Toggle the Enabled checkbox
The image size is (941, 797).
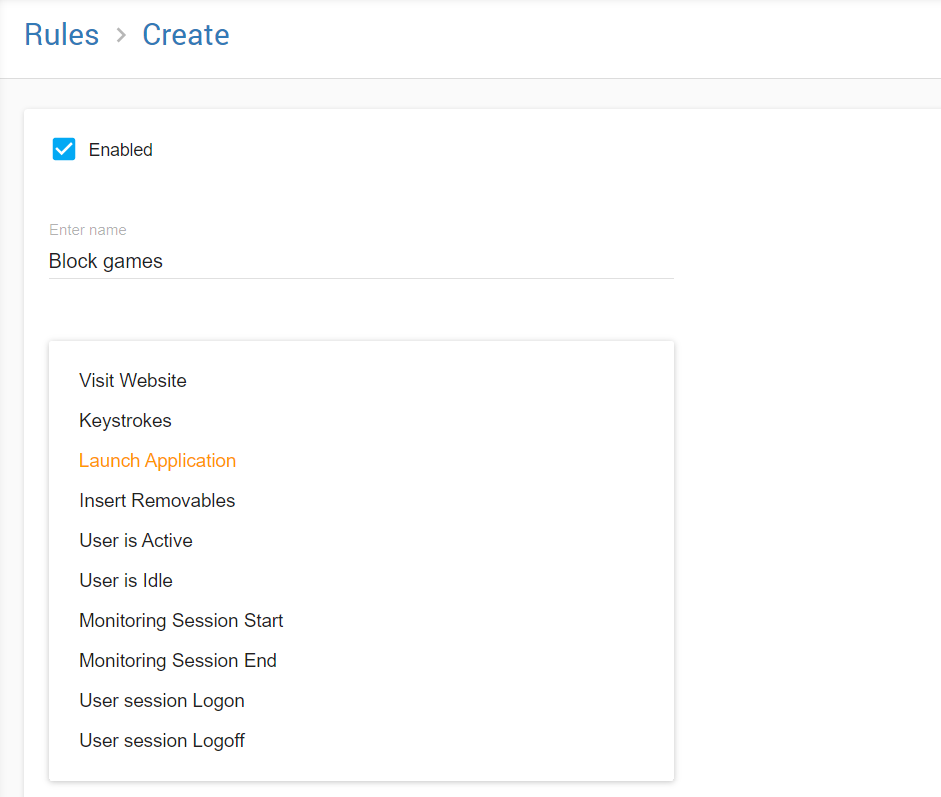tap(64, 150)
